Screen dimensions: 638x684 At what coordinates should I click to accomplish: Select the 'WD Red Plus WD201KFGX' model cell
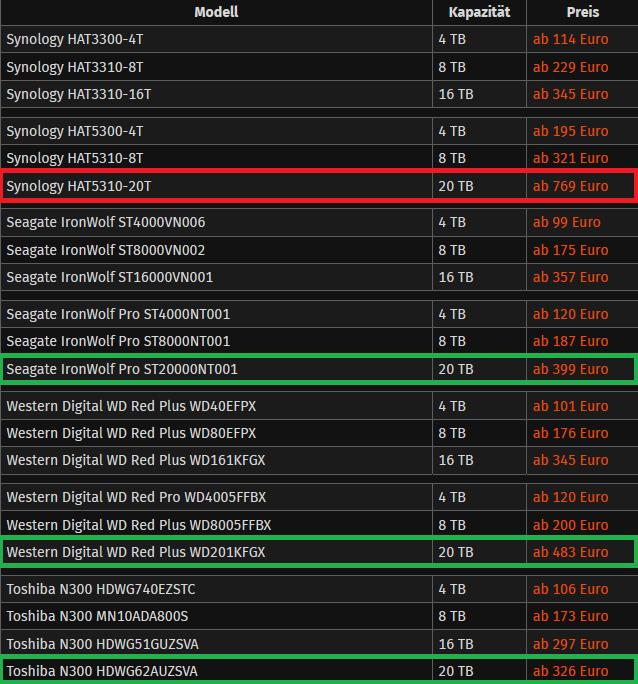(x=216, y=552)
